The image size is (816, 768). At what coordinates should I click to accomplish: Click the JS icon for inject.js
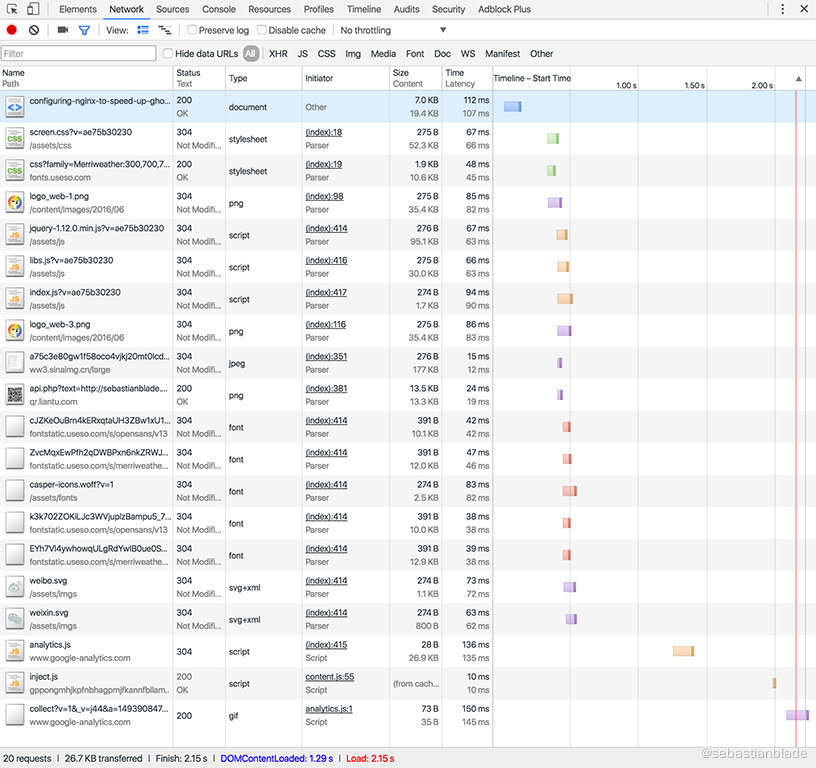[15, 683]
